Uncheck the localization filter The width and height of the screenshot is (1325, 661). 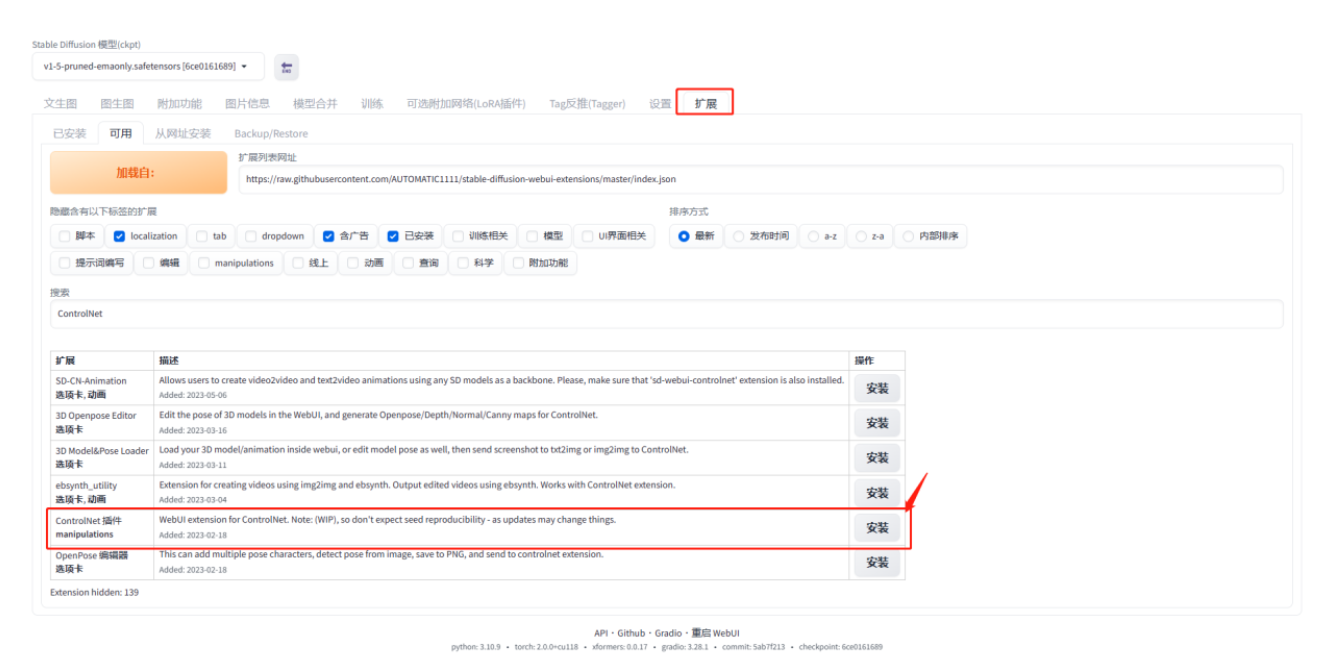118,236
